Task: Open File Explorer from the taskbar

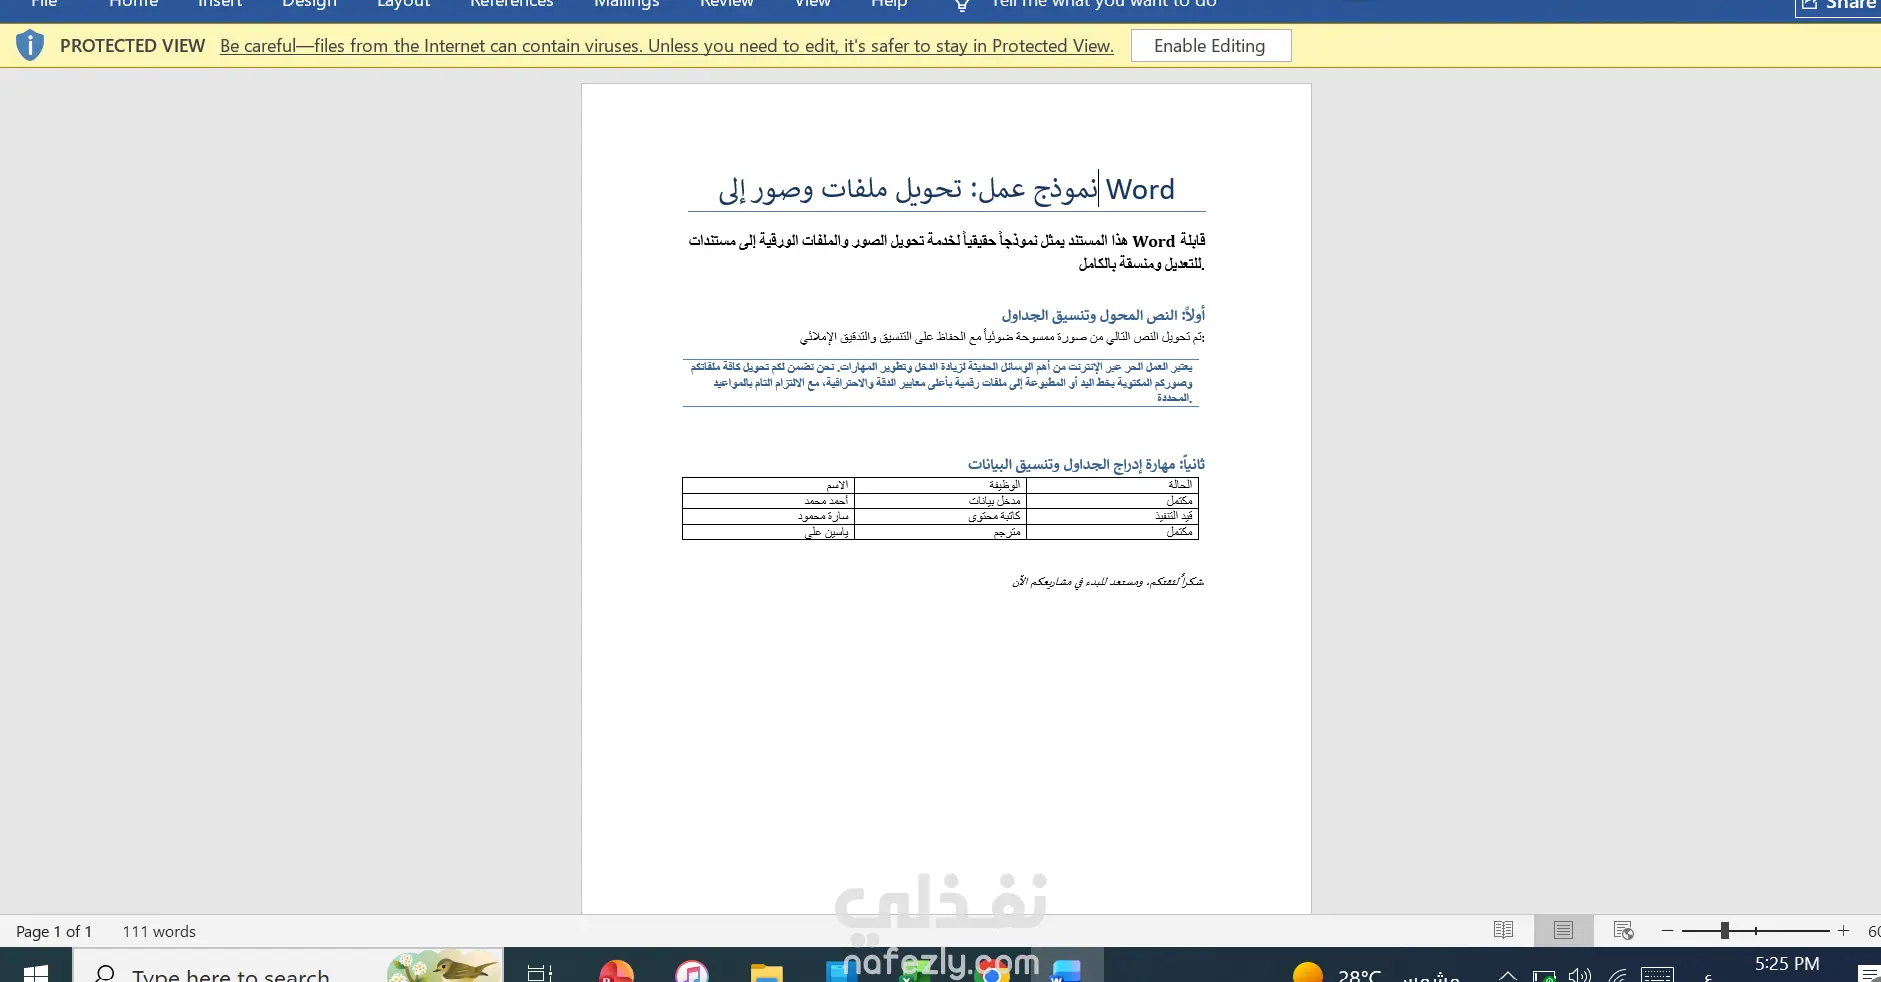Action: pyautogui.click(x=766, y=971)
